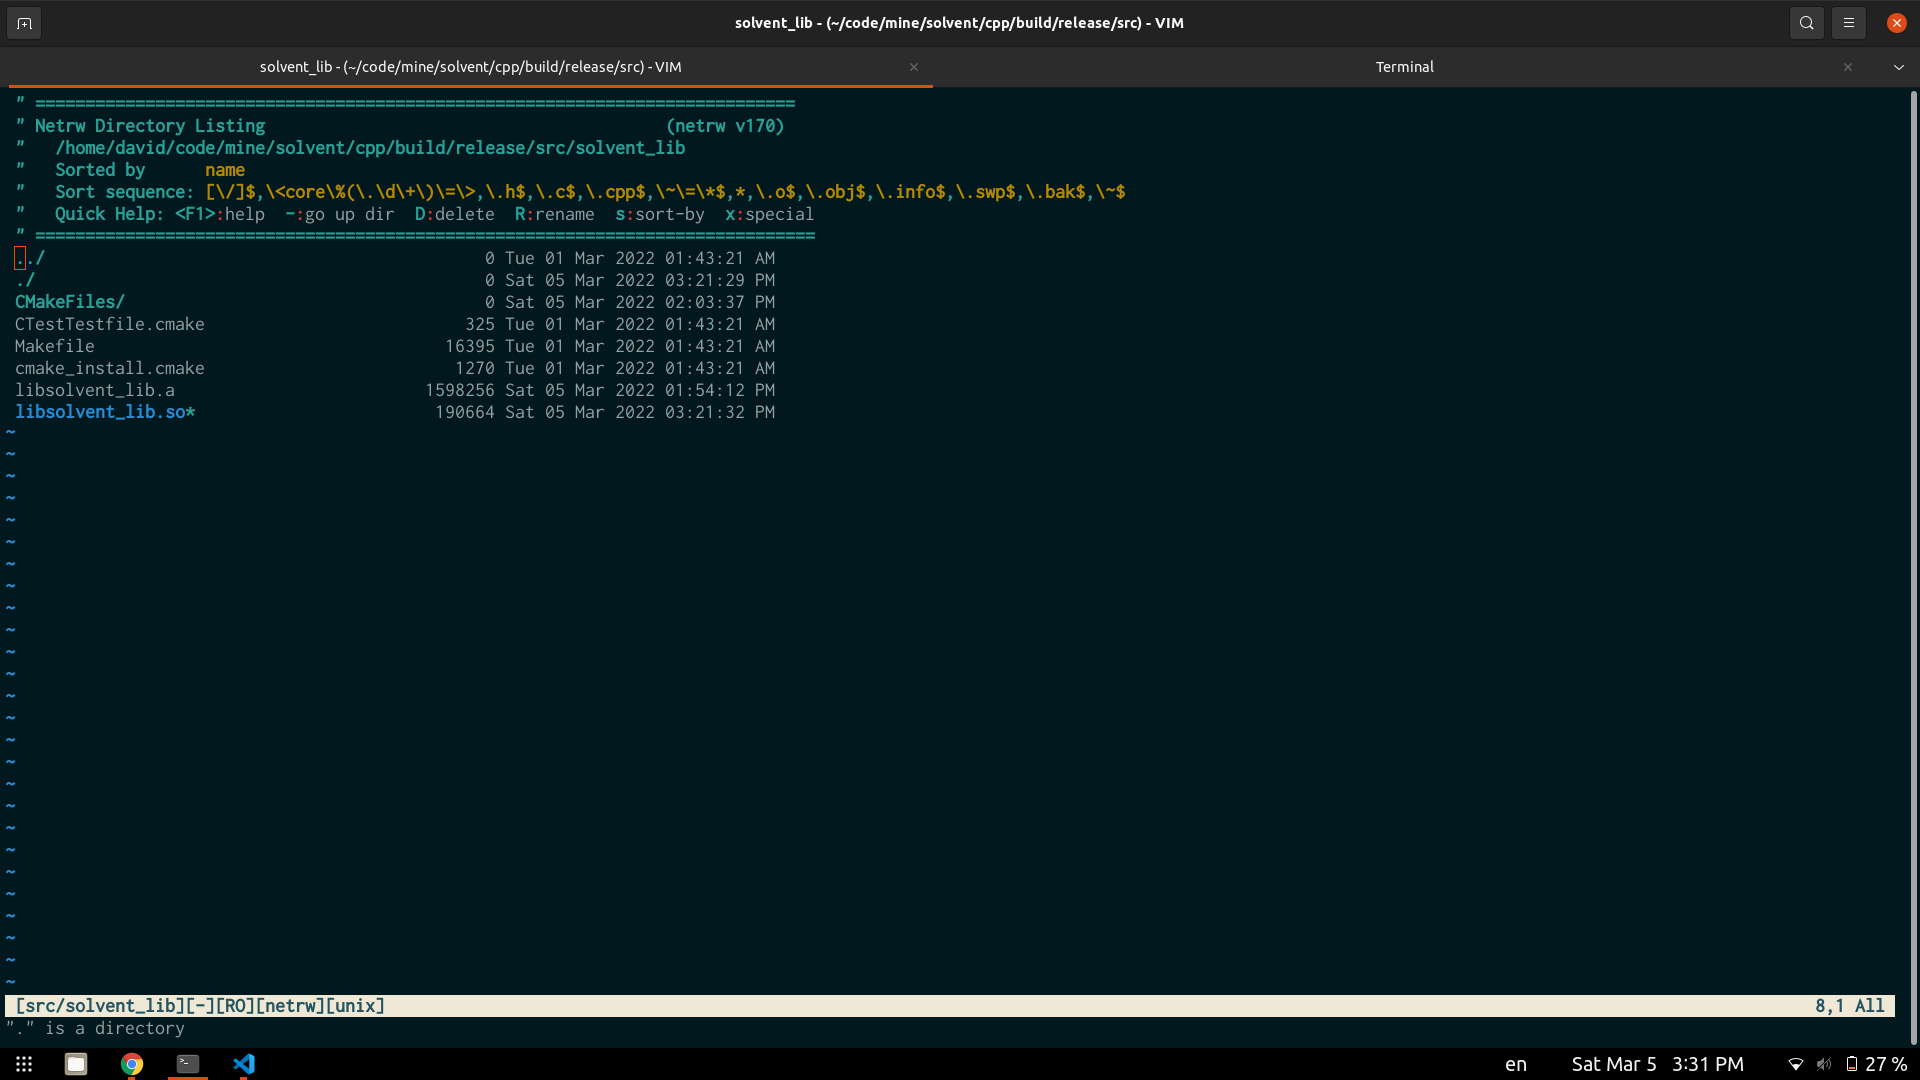
Task: Switch to the Terminal tab
Action: [1404, 67]
